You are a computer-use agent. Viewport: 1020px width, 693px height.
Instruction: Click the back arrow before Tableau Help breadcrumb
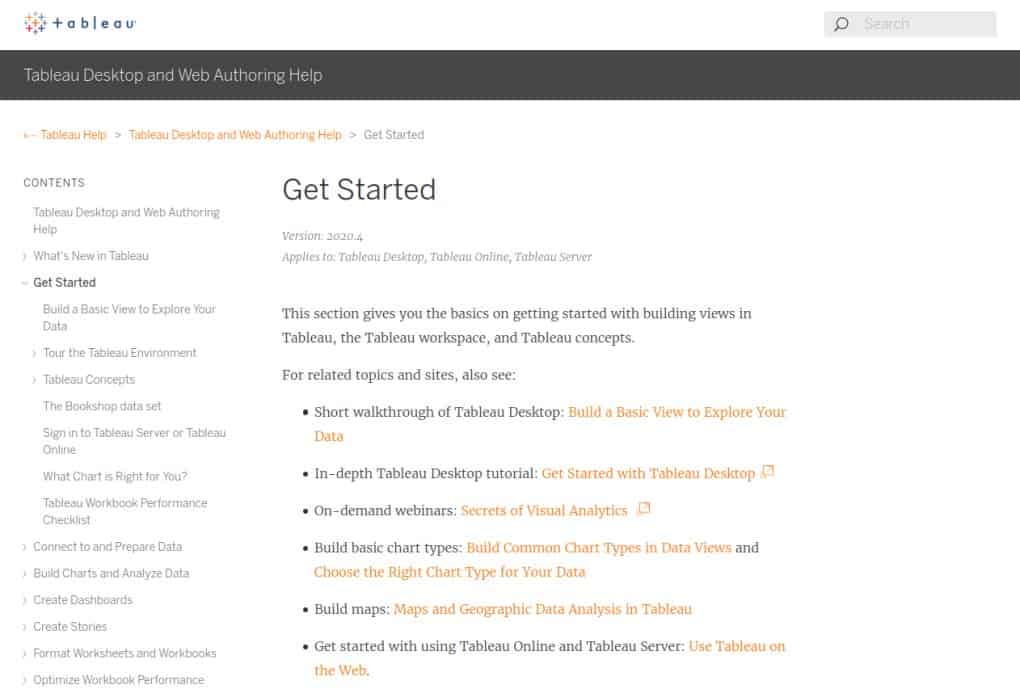29,135
